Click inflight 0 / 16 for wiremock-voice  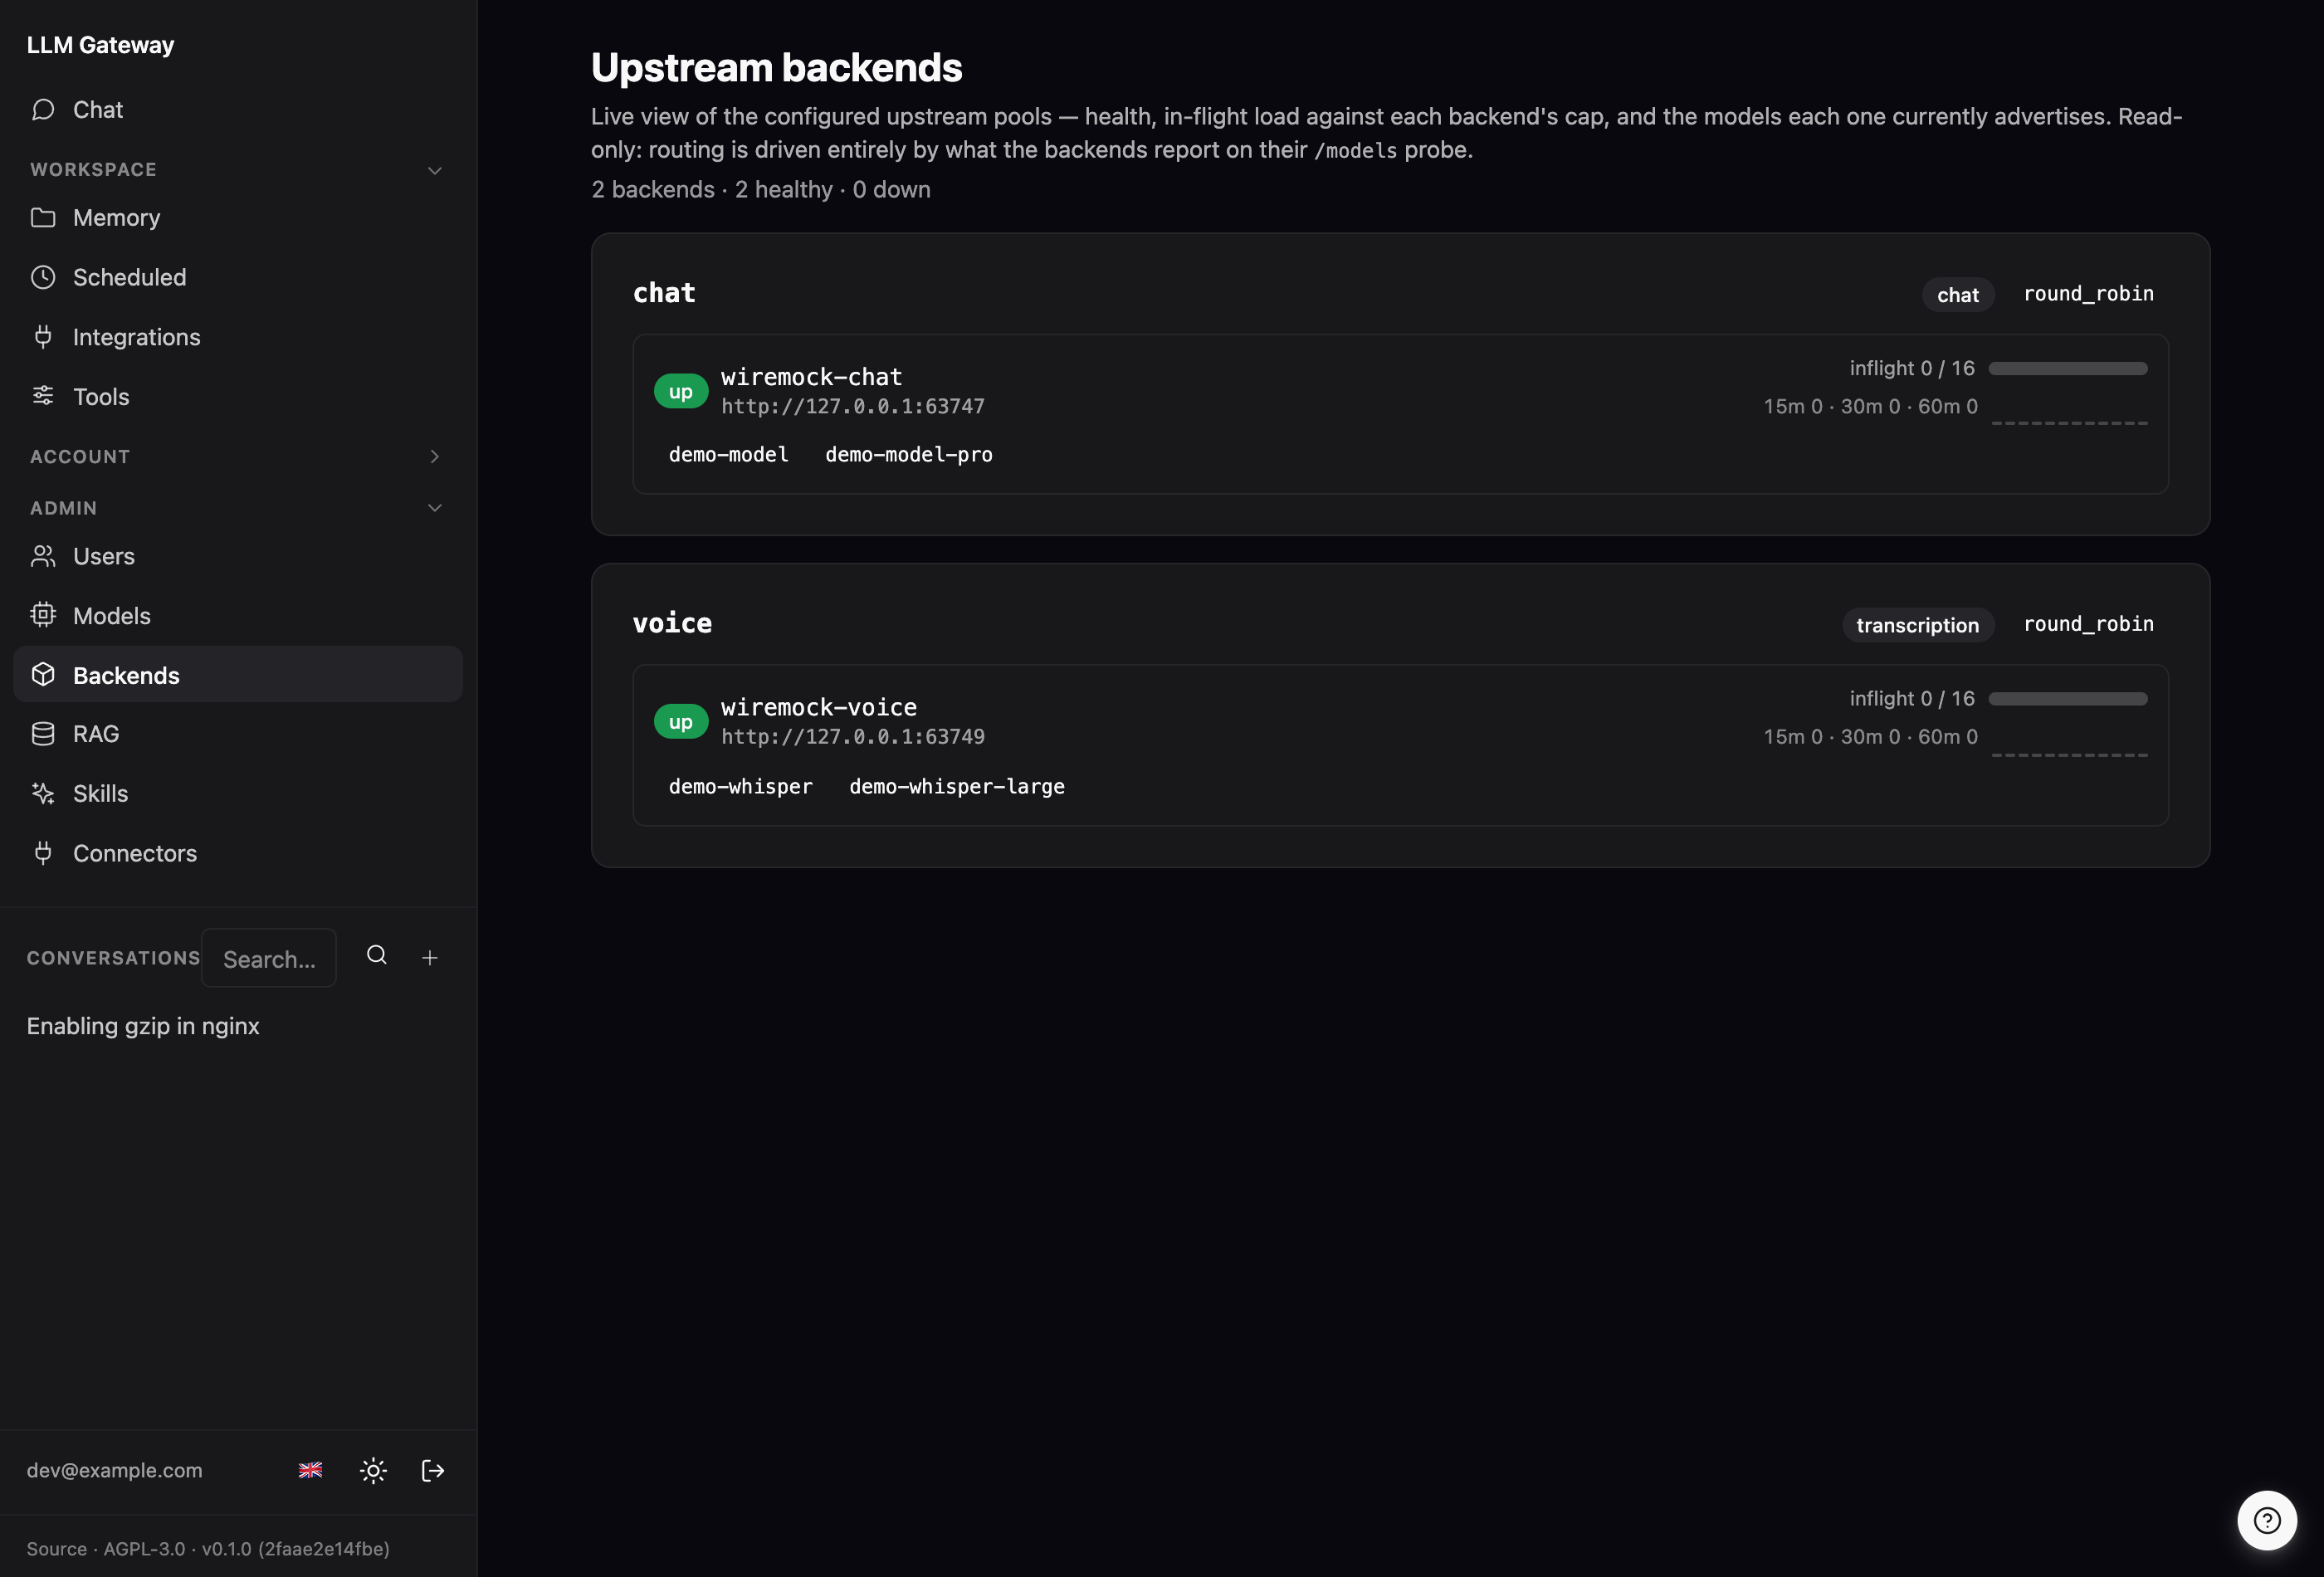1911,698
